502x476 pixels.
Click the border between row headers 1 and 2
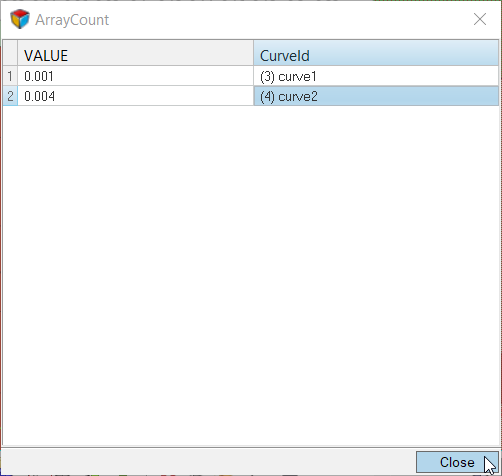10,86
